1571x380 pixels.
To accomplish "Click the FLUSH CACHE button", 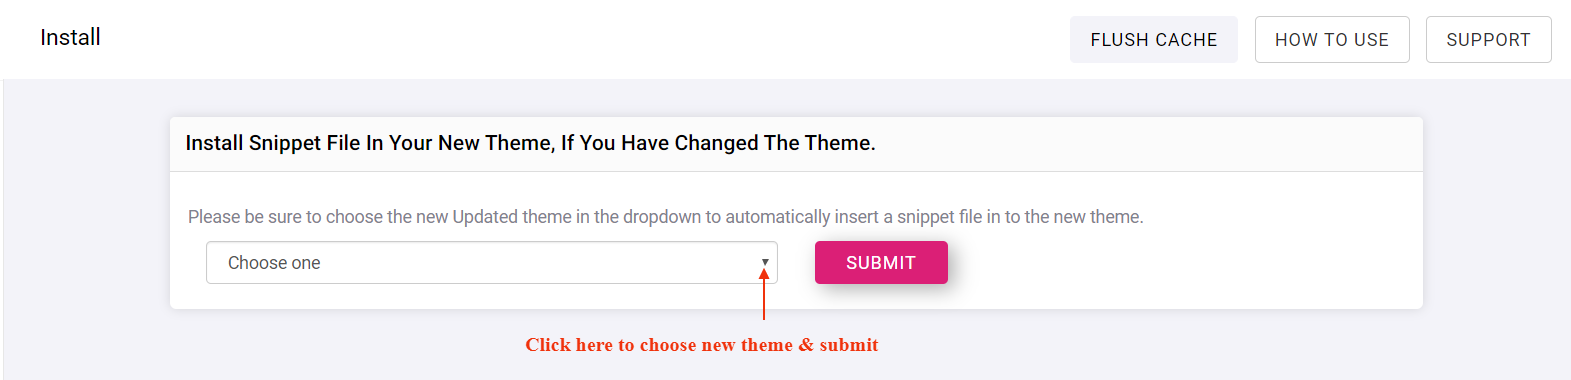I will pyautogui.click(x=1153, y=40).
